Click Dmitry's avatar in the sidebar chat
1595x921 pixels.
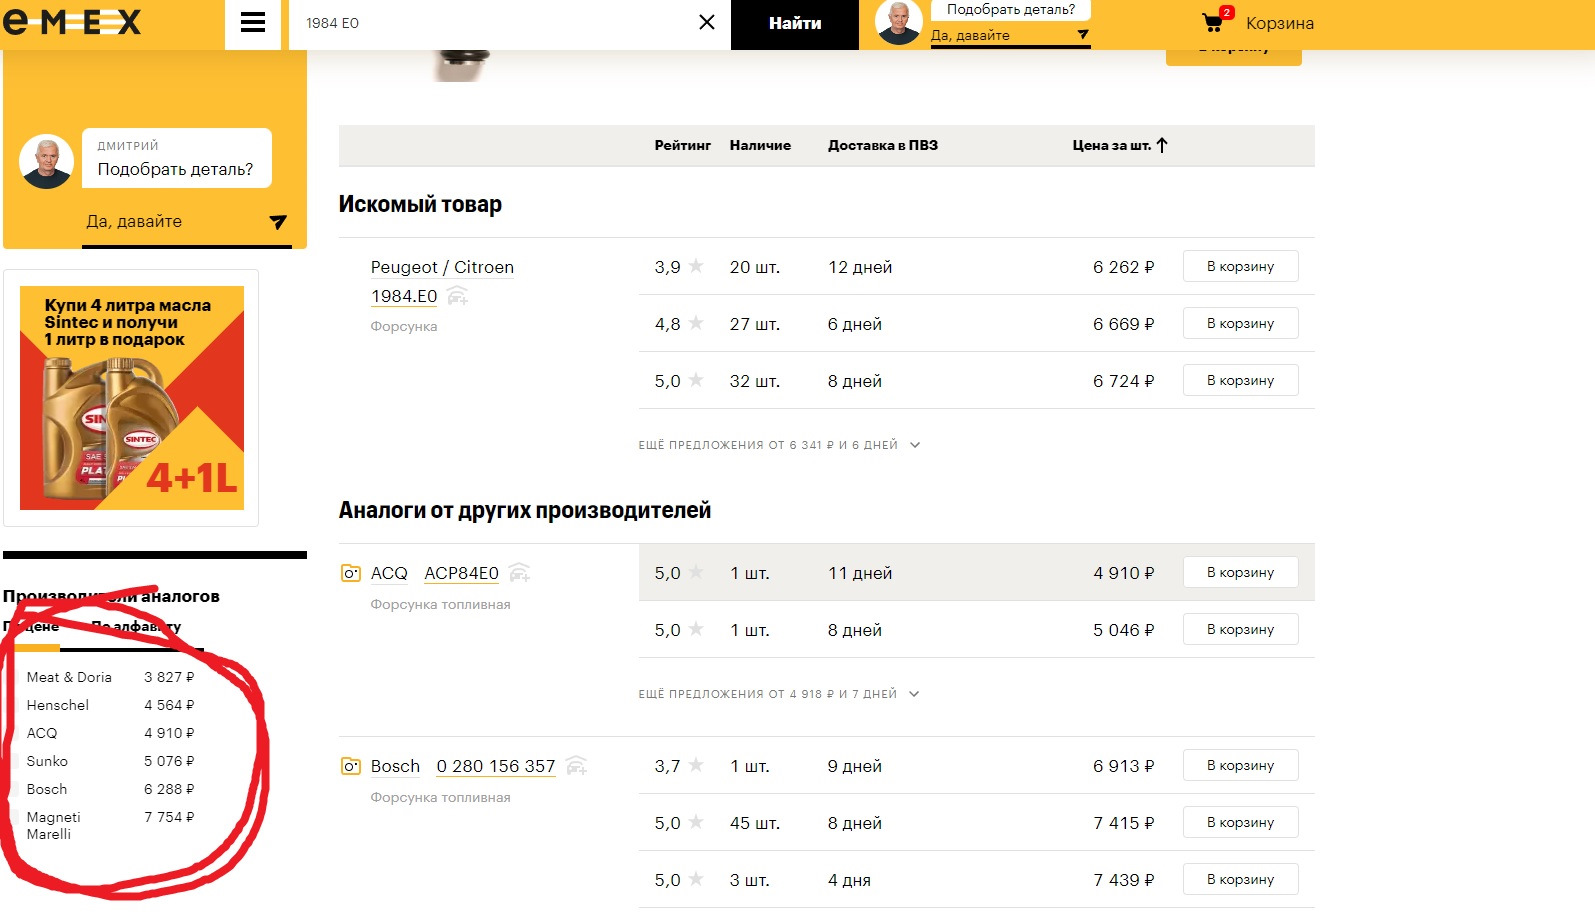pos(46,161)
